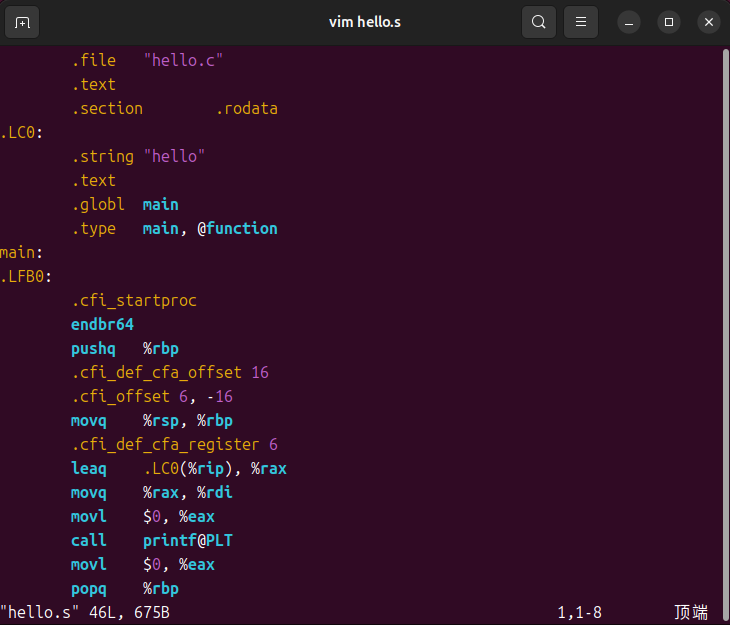Viewport: 730px width, 625px height.
Task: Maximize the terminal window
Action: tap(669, 22)
